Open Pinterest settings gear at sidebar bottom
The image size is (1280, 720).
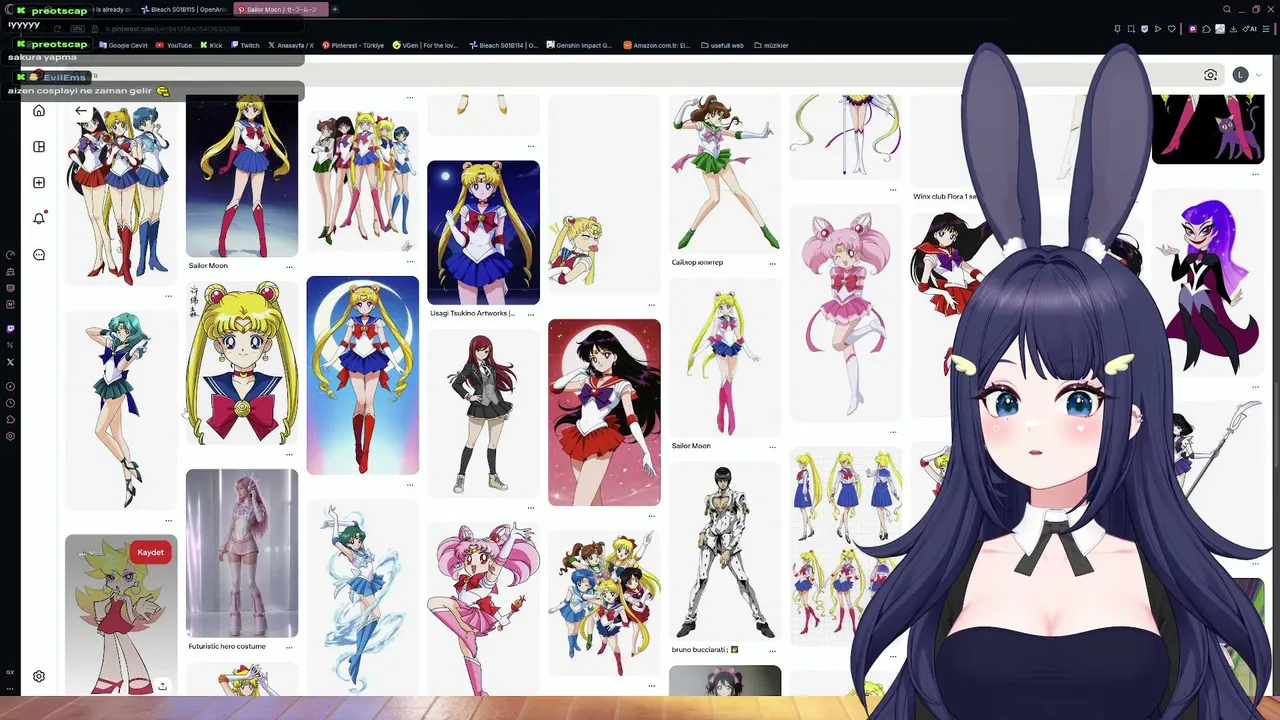(x=39, y=676)
